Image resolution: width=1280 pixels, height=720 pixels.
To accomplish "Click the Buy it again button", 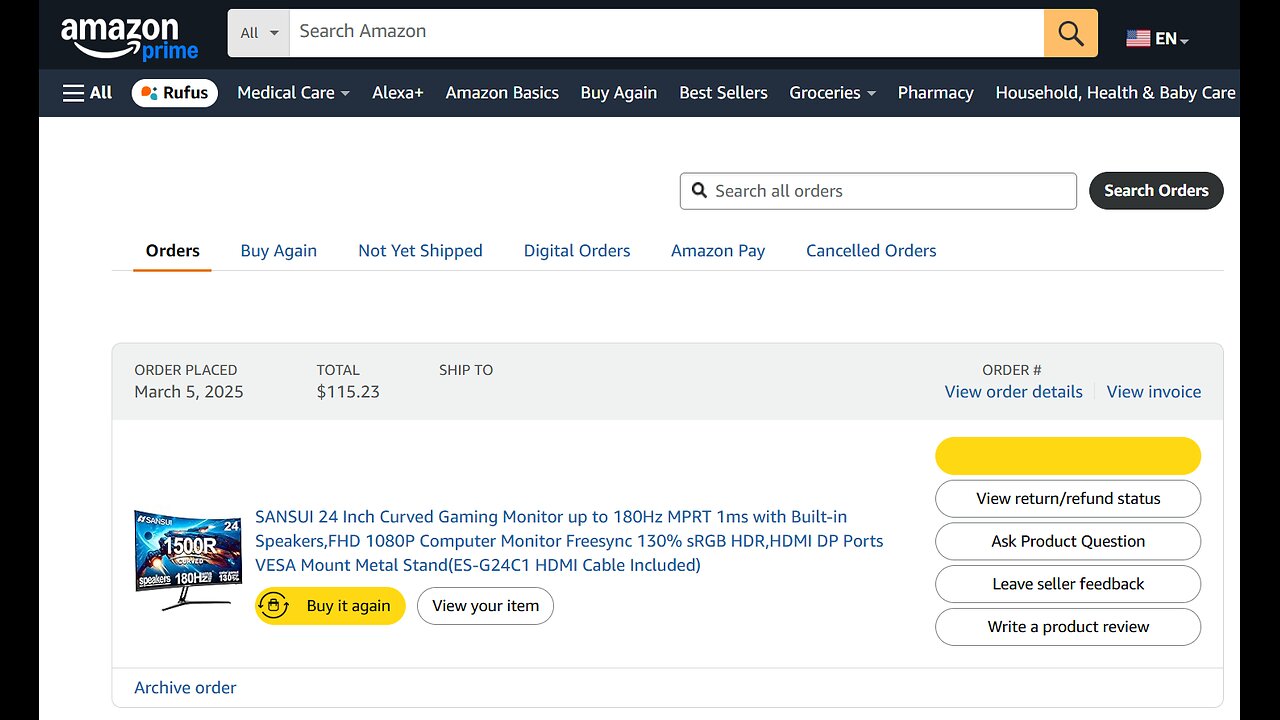I will (x=330, y=606).
